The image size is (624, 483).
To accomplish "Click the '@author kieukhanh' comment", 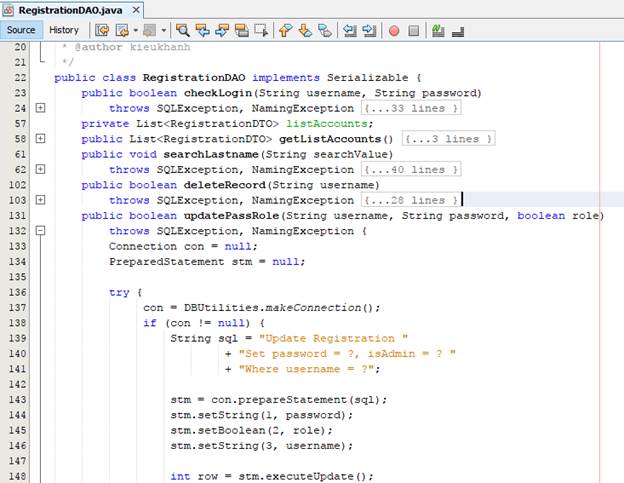I will pyautogui.click(x=133, y=47).
